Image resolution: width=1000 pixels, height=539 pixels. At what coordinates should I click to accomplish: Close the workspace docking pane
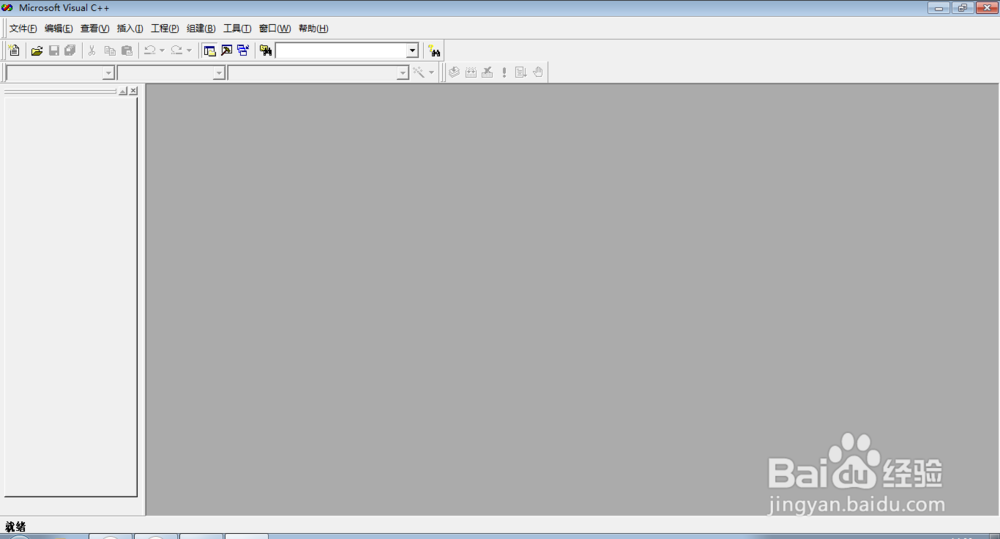(133, 91)
